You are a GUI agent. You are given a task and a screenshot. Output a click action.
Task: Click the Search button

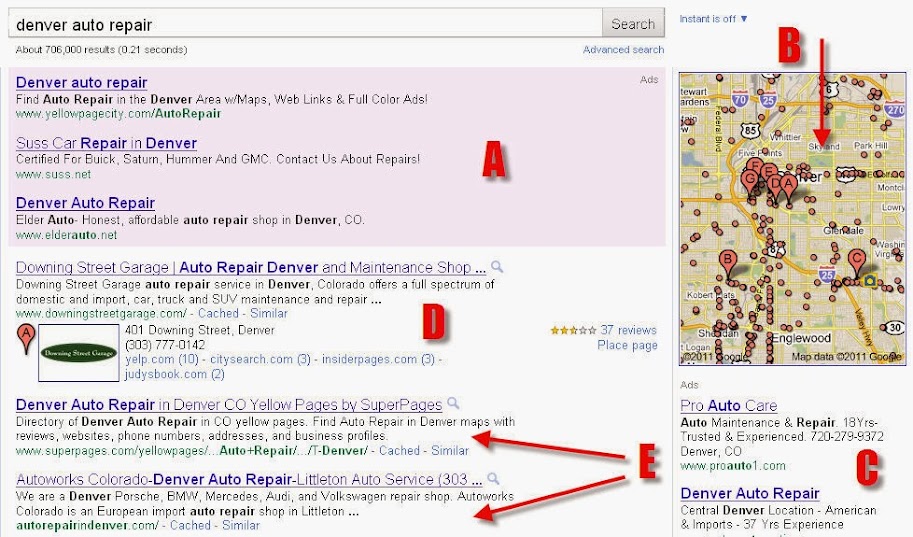coord(633,24)
